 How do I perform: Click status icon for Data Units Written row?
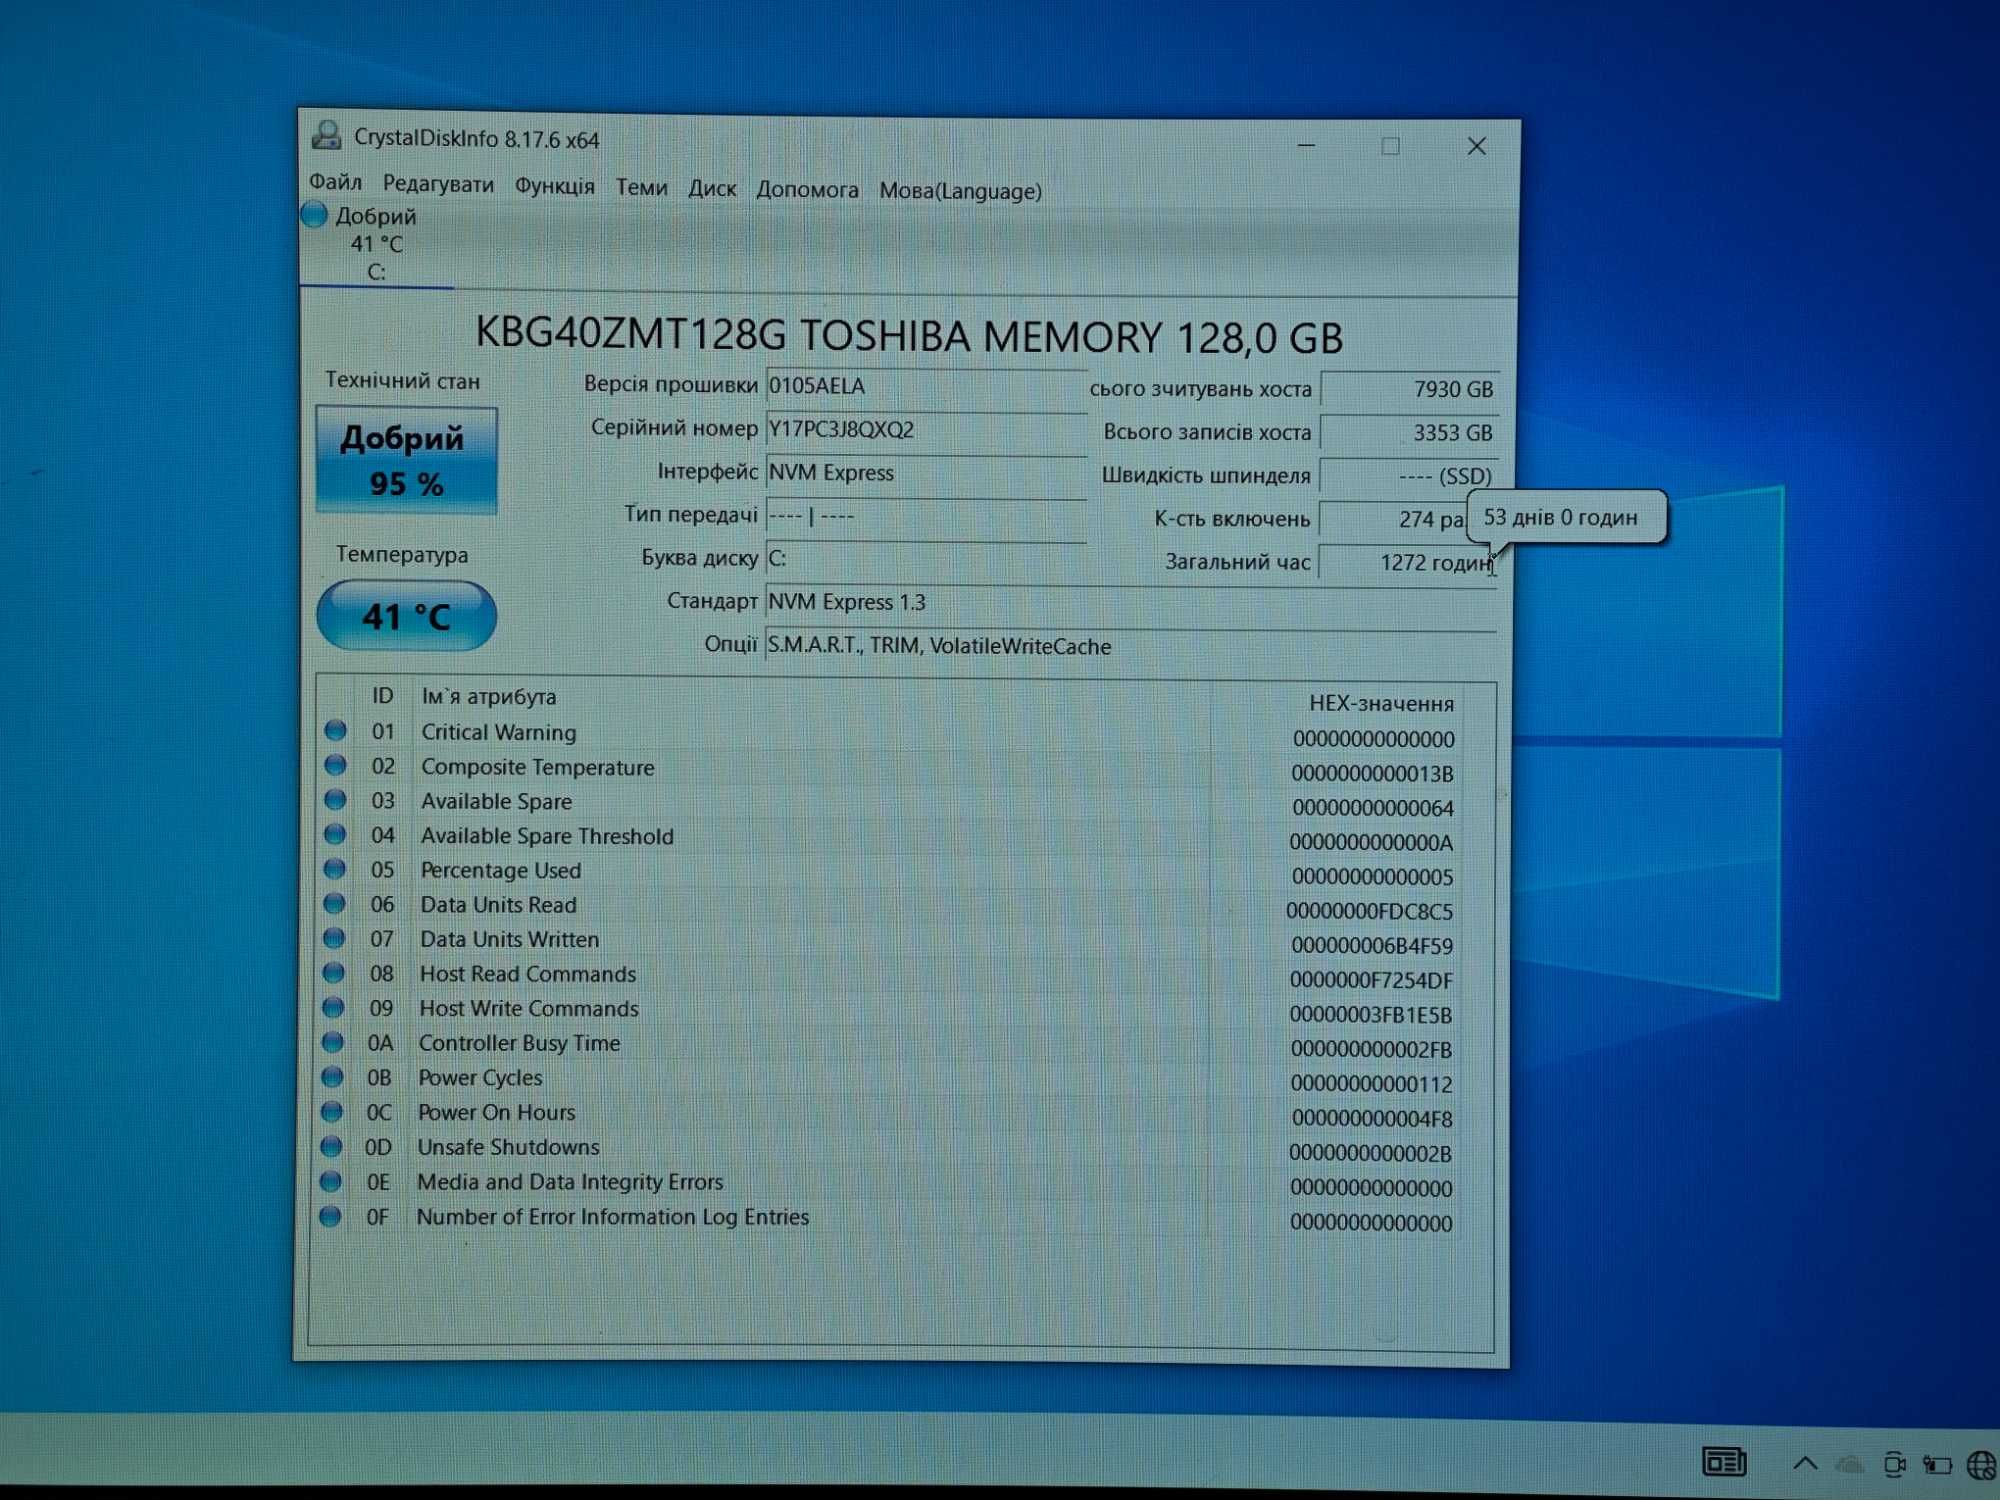[x=334, y=938]
